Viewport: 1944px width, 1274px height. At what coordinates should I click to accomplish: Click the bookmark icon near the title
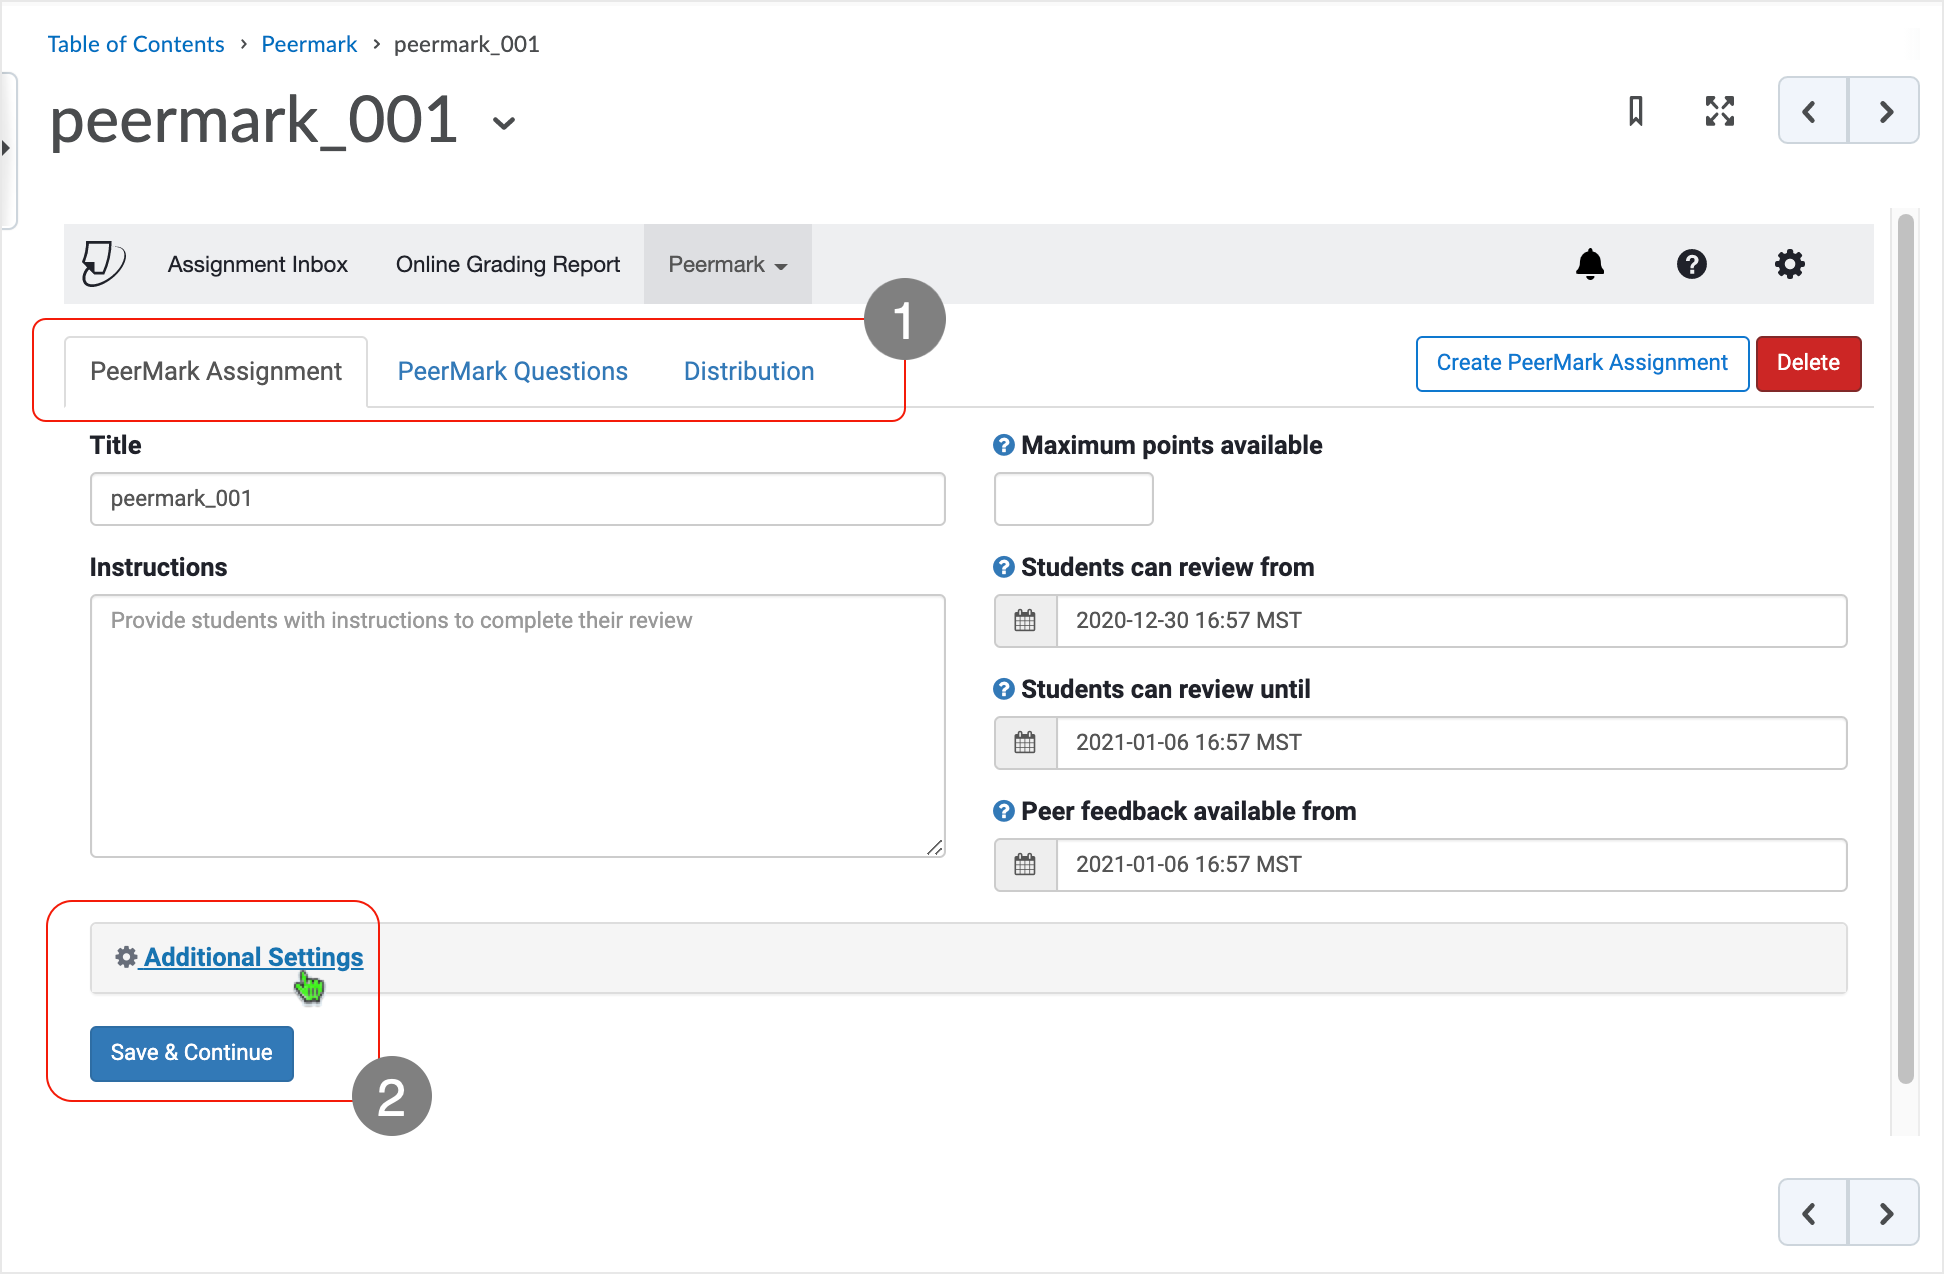click(1636, 111)
